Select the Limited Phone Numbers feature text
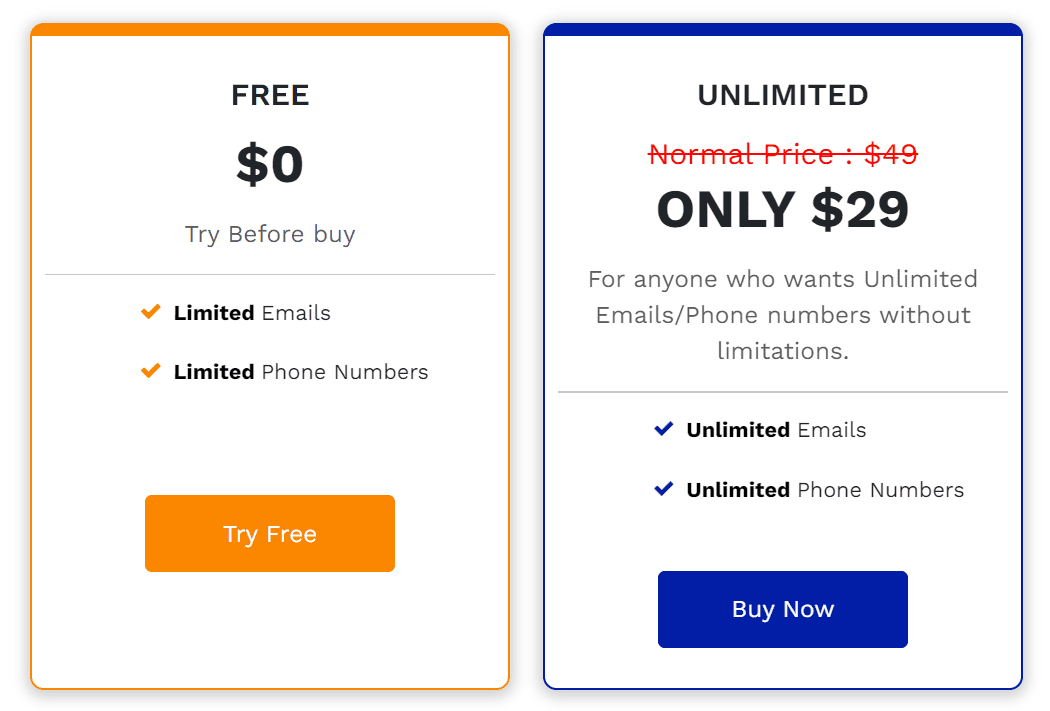1050x711 pixels. (x=300, y=371)
